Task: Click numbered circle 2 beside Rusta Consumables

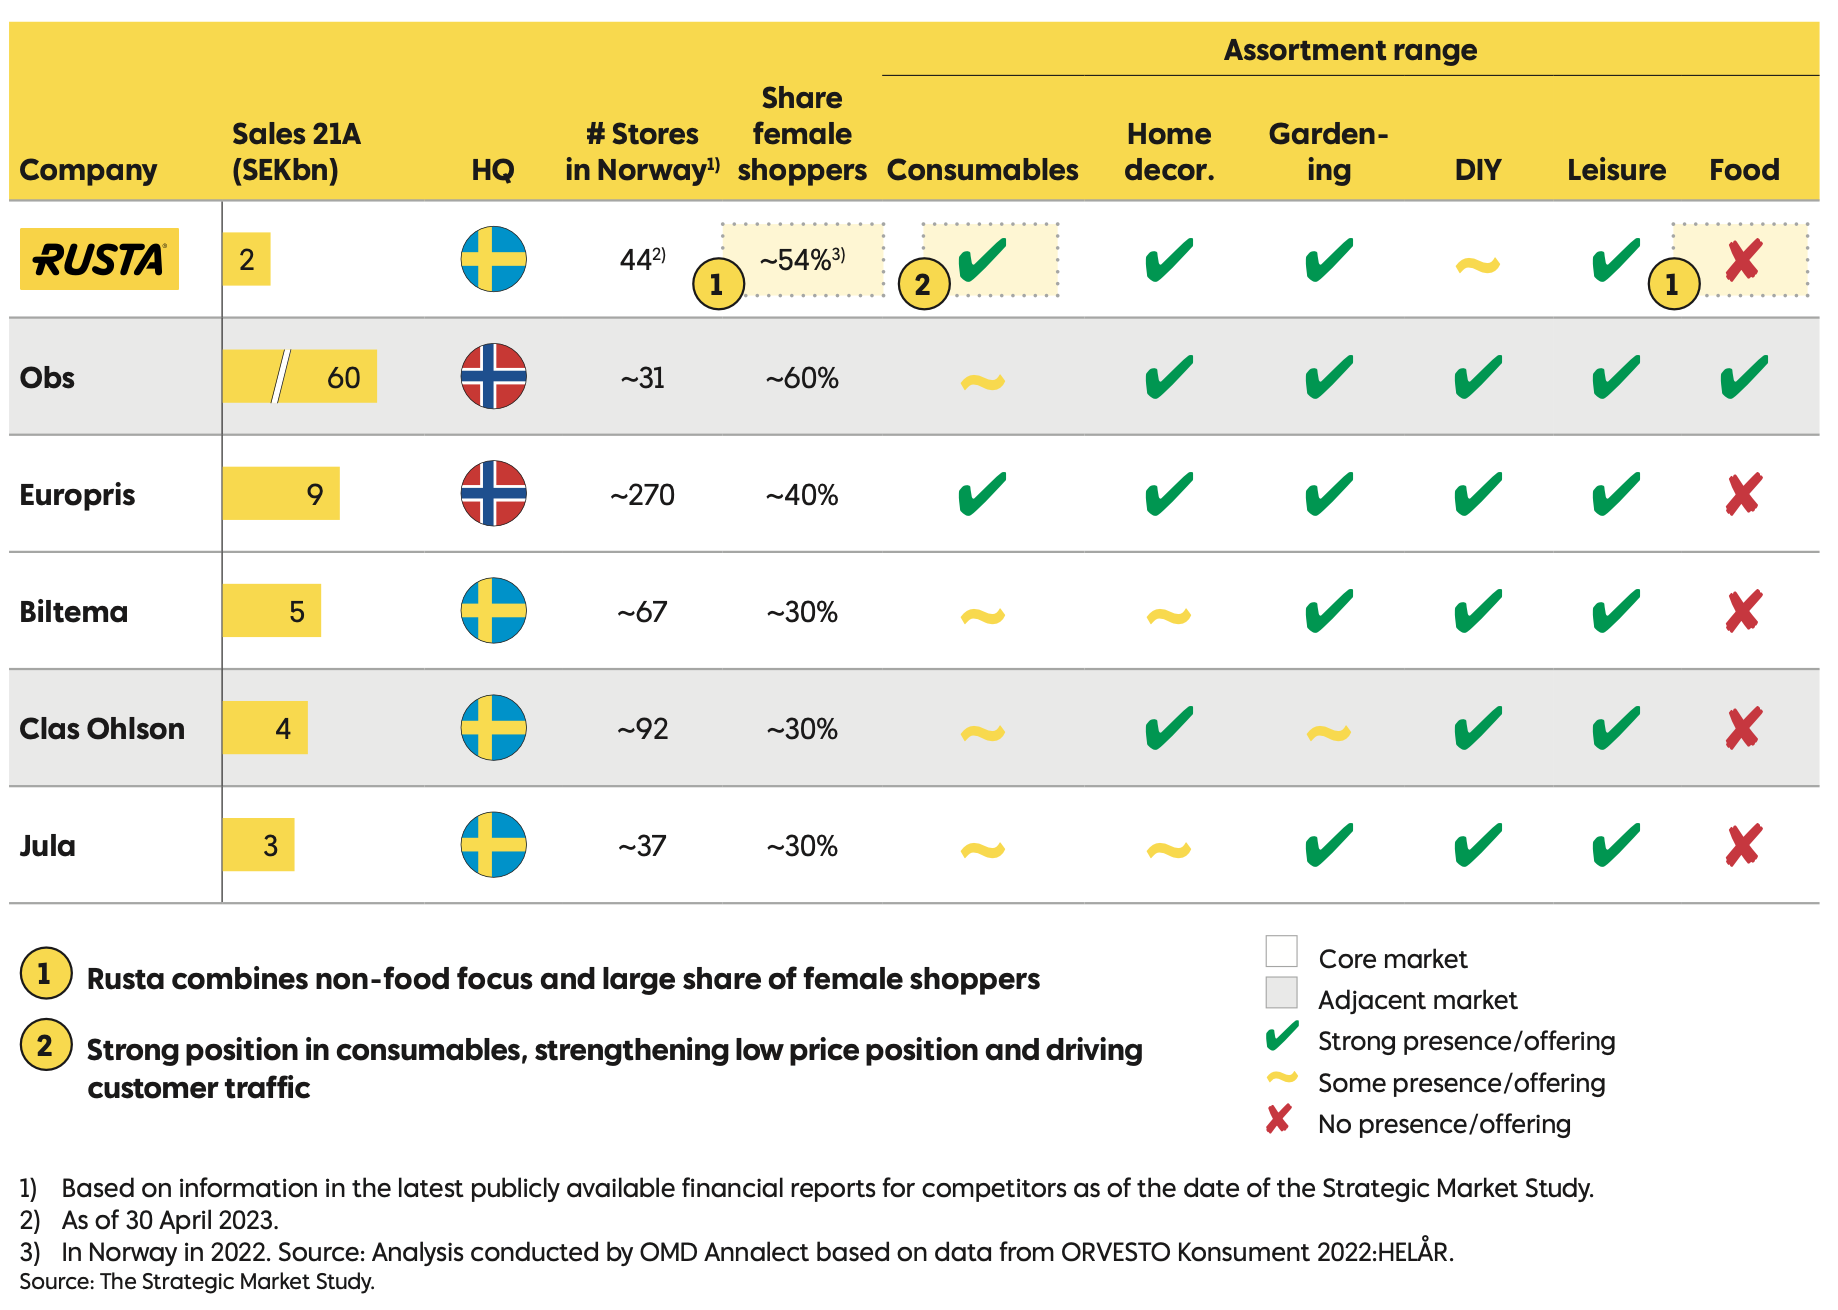Action: (923, 284)
